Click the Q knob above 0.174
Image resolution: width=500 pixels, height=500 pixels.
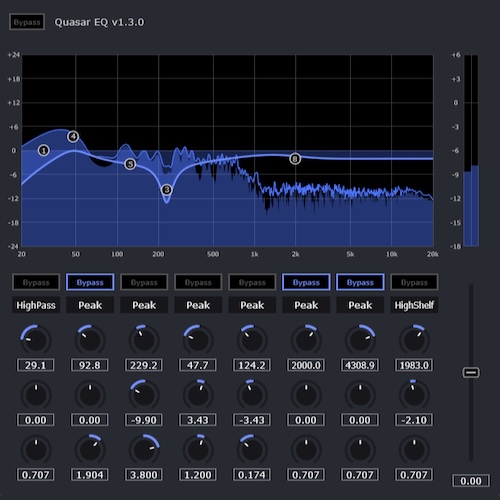(252, 450)
